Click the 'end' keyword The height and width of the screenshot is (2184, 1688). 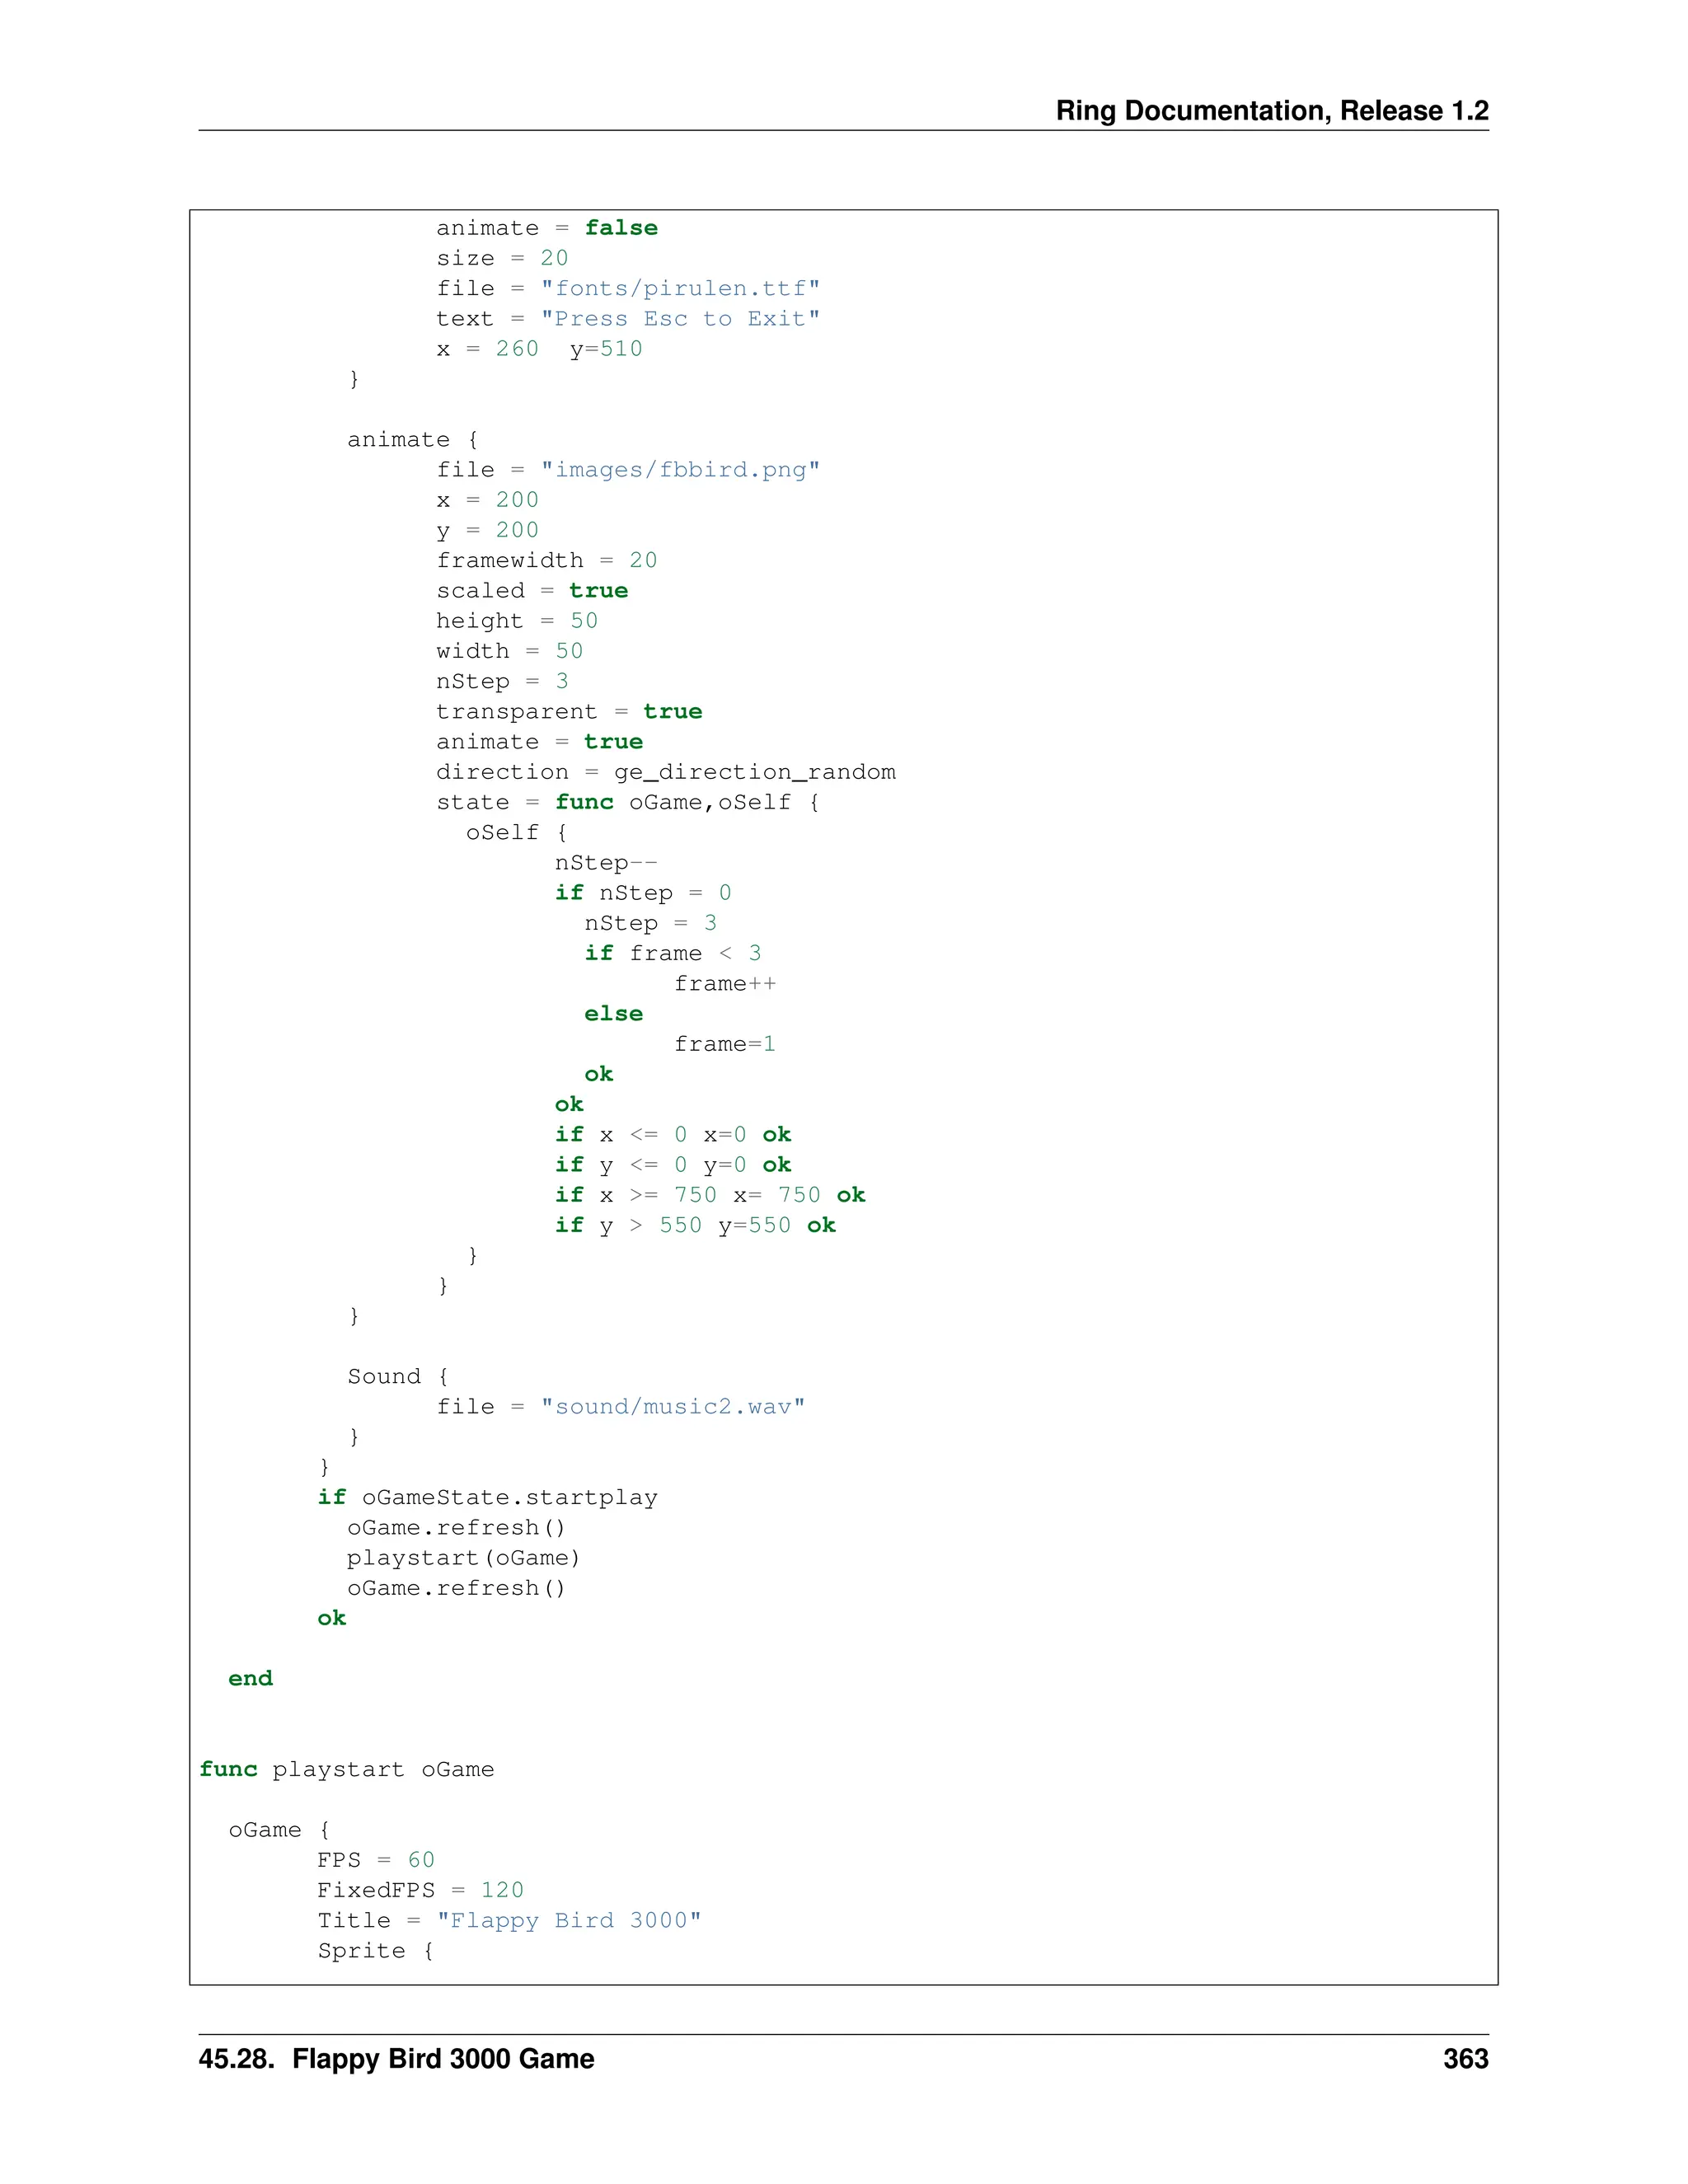coord(250,1679)
